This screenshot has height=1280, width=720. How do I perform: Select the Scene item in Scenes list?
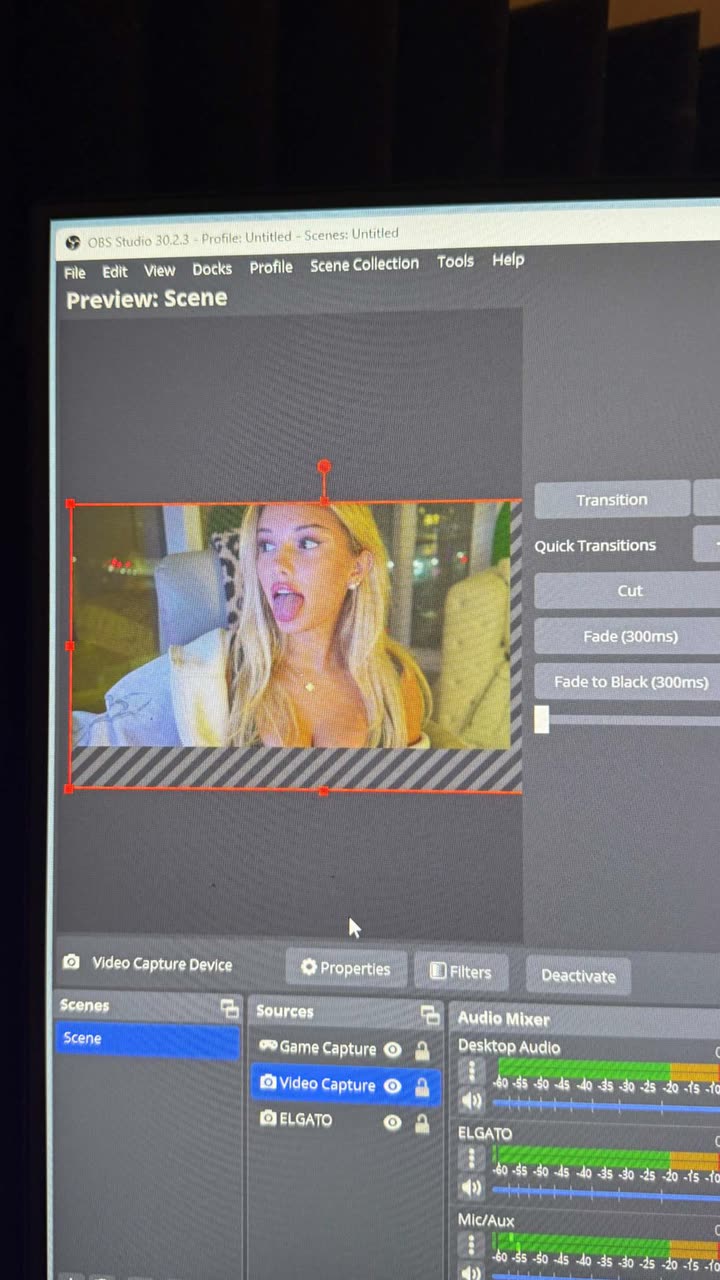(148, 1040)
